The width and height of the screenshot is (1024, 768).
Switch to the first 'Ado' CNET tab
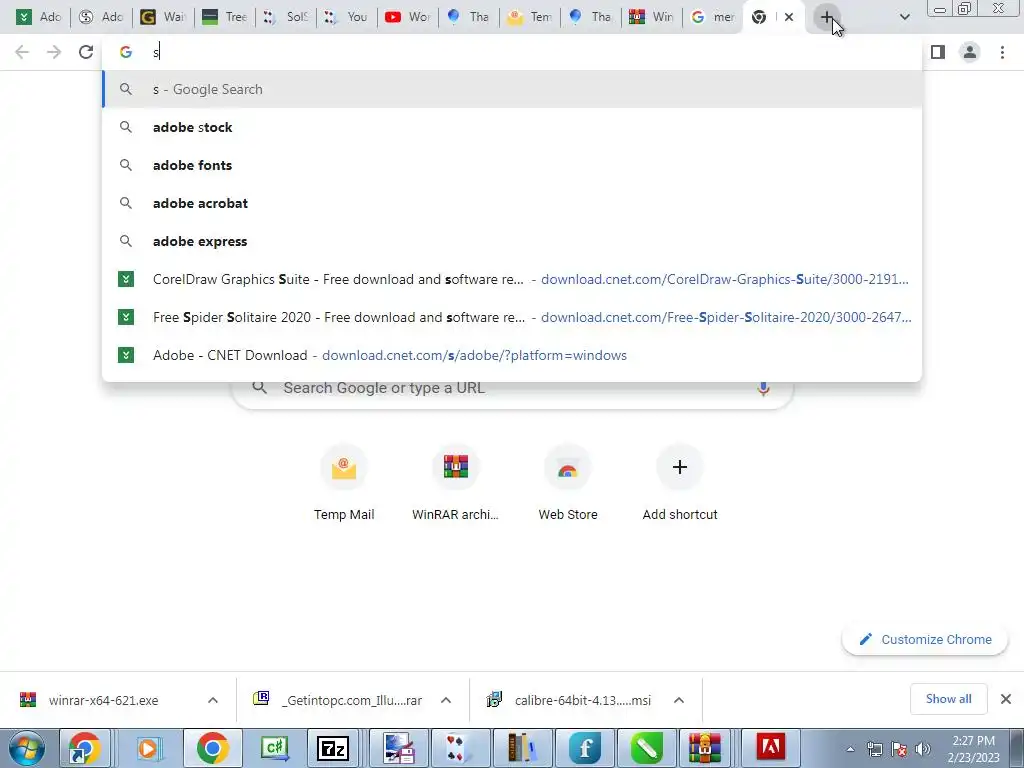coord(40,17)
